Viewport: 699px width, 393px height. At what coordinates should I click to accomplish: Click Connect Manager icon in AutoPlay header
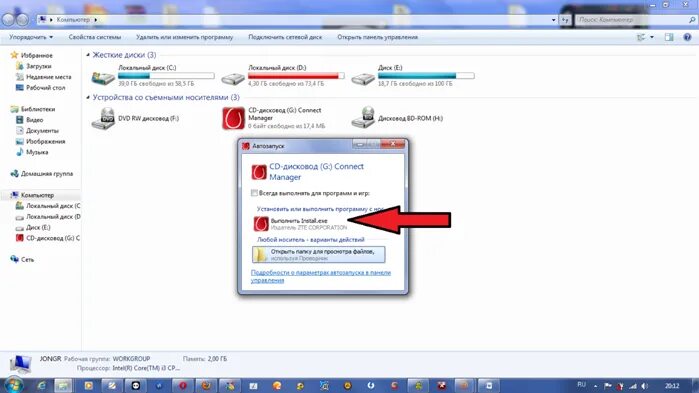259,172
